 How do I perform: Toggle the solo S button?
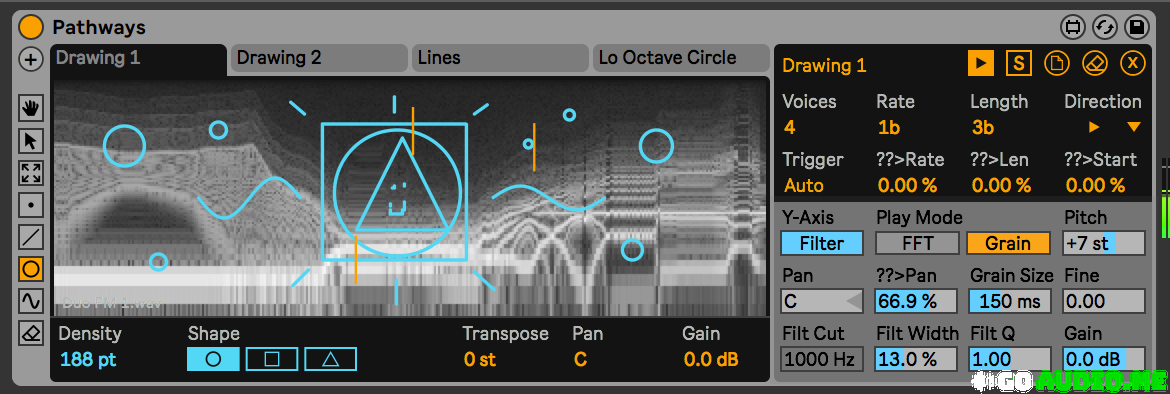point(1019,64)
